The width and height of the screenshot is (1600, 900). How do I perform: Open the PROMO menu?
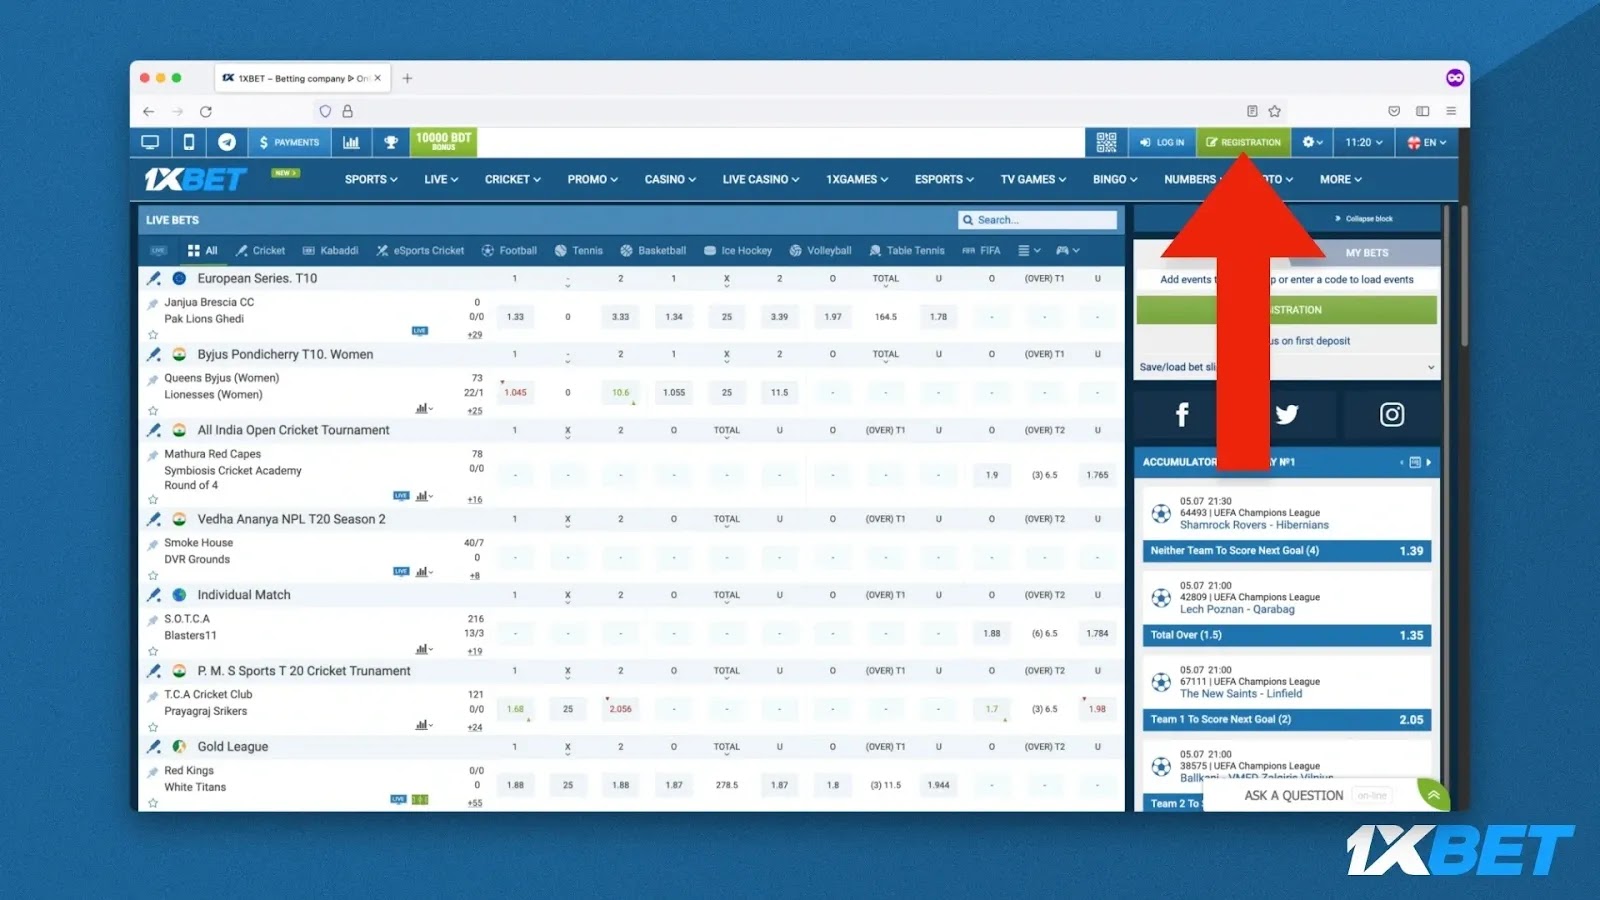pyautogui.click(x=593, y=180)
